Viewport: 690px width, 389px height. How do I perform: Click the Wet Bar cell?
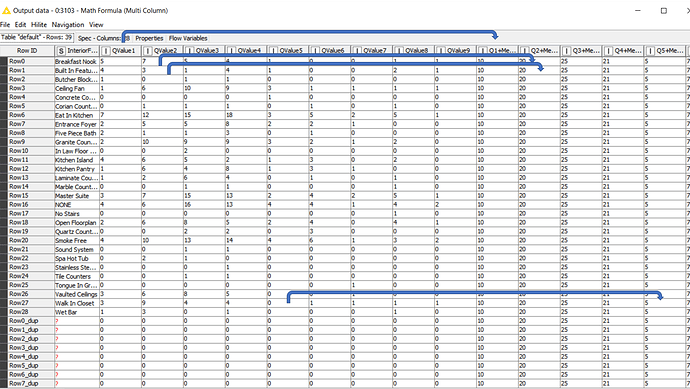click(77, 312)
